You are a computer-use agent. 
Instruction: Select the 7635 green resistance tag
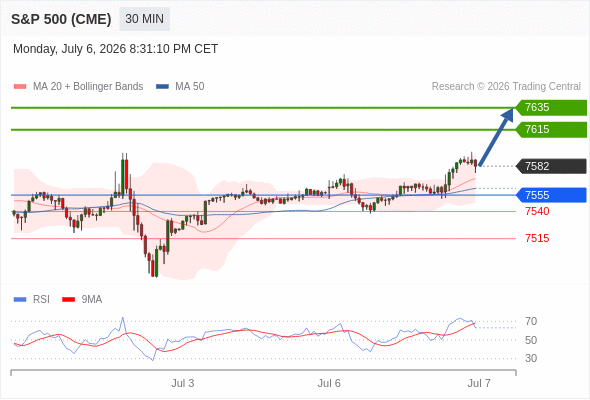[551, 108]
